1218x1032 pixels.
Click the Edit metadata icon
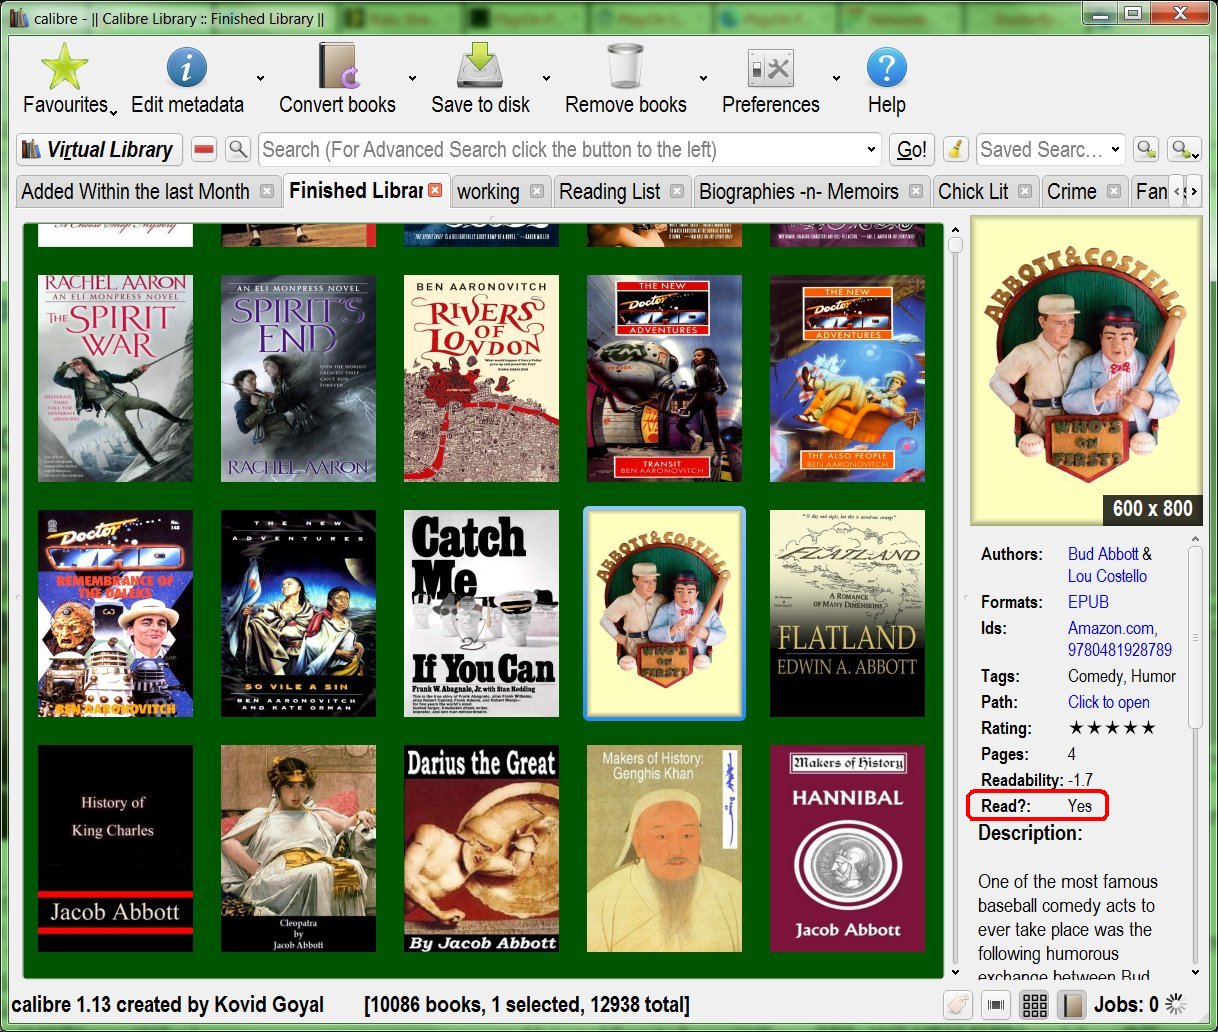click(x=186, y=68)
